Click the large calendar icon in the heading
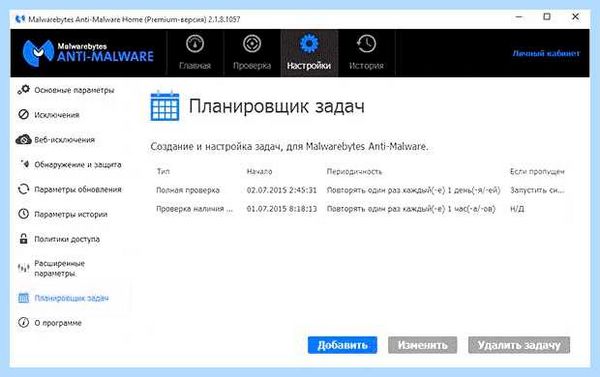The image size is (600, 377). [x=165, y=106]
